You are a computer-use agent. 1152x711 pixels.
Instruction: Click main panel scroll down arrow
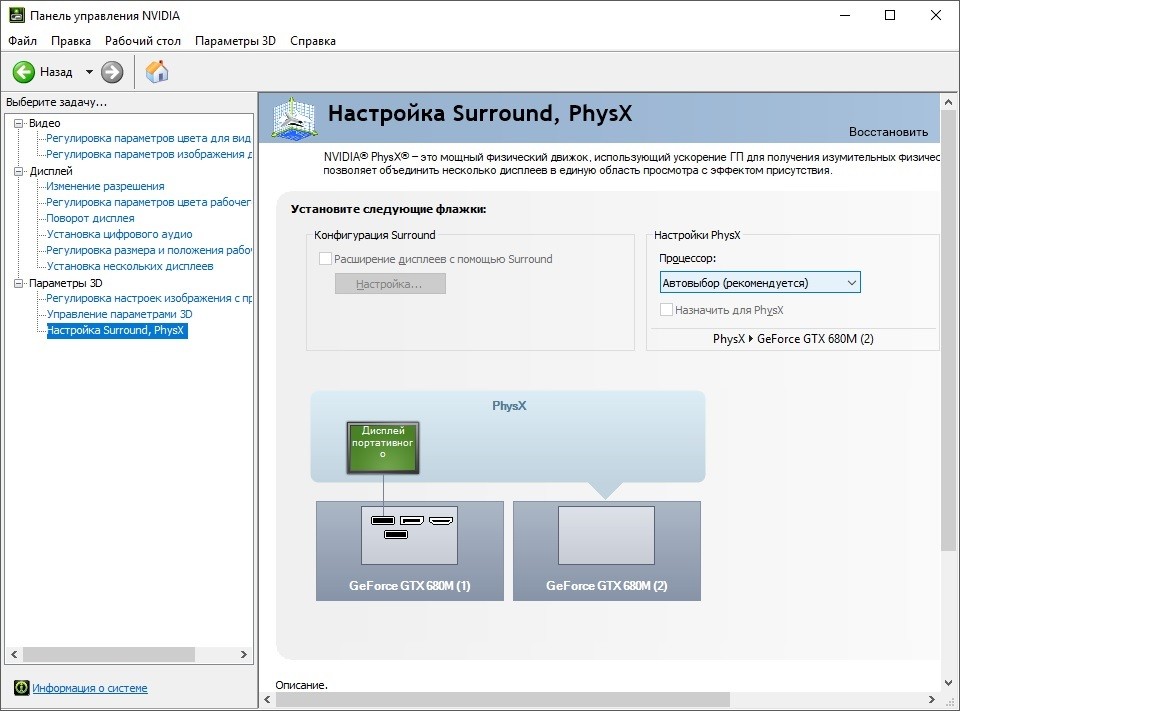(x=948, y=683)
